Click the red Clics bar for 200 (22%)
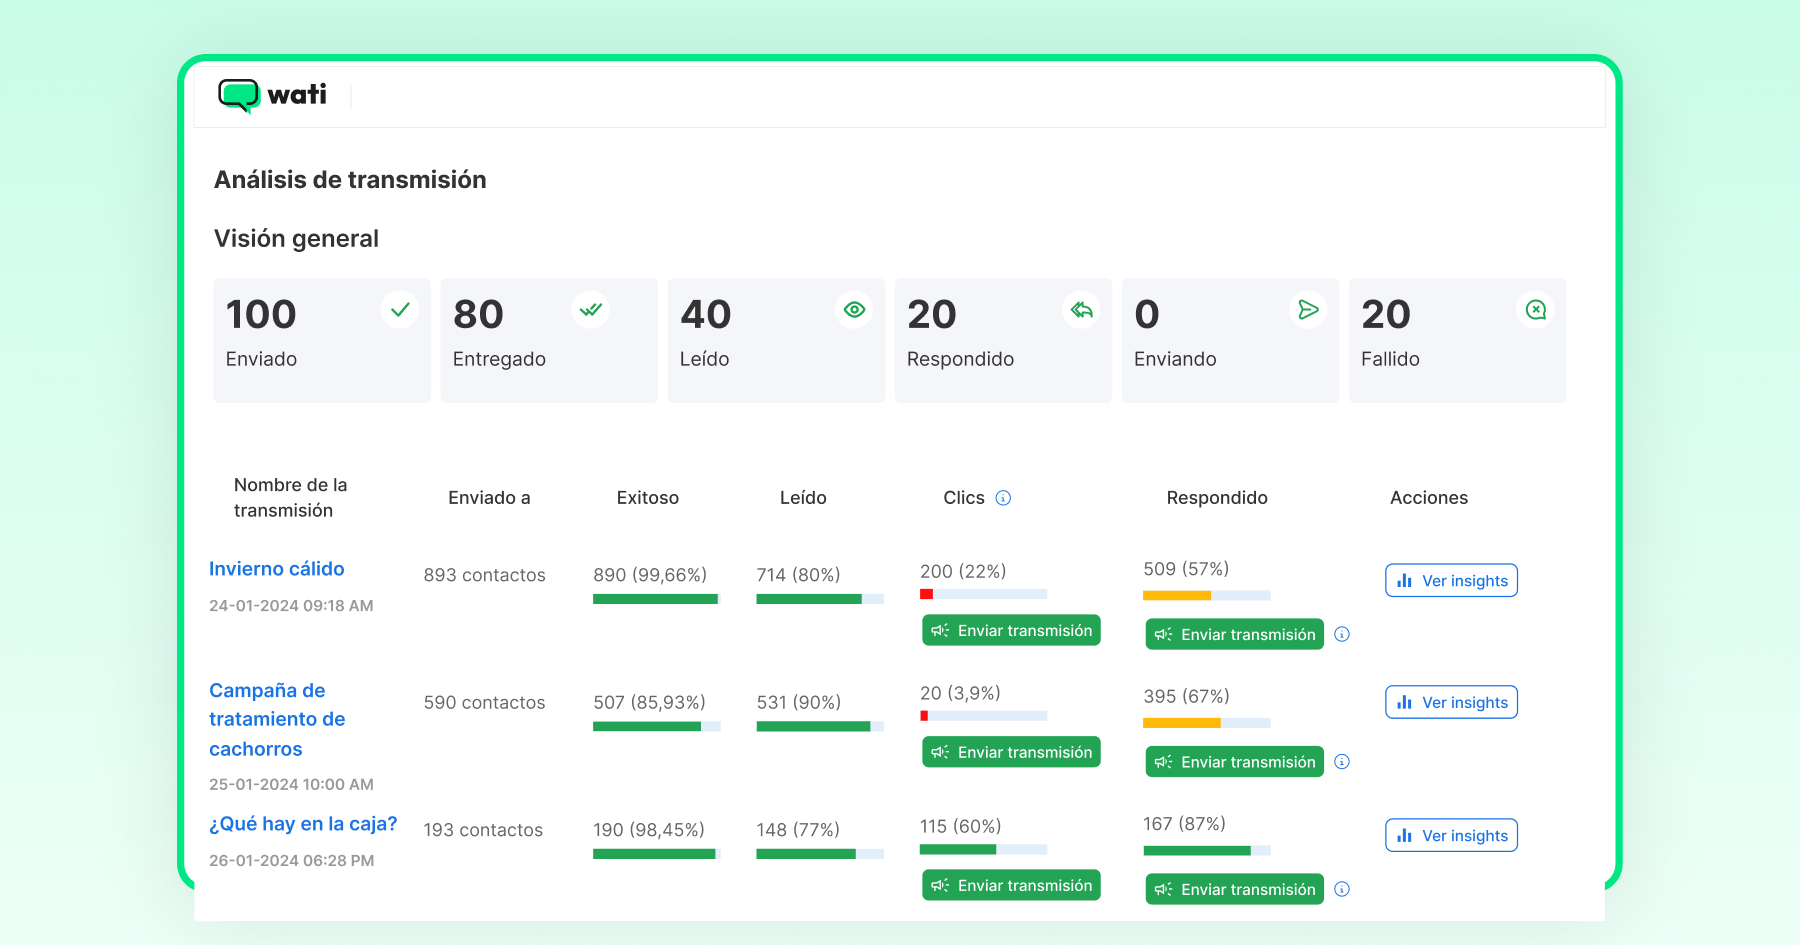 [927, 594]
